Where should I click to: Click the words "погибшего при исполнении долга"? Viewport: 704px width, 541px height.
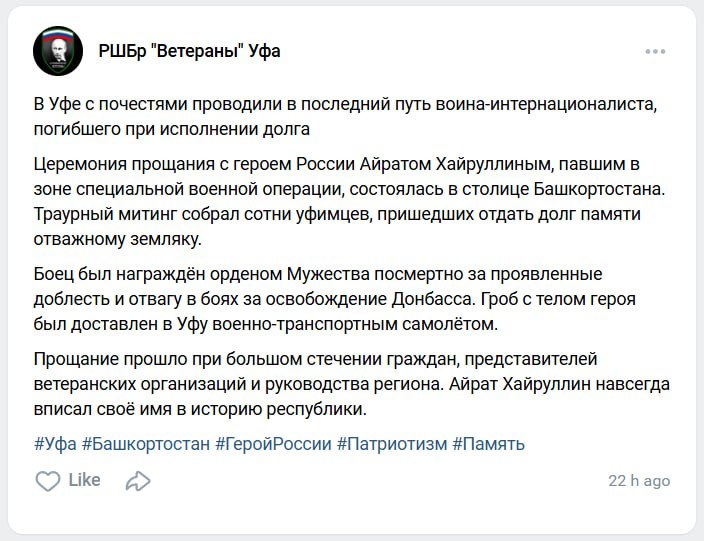tap(172, 128)
